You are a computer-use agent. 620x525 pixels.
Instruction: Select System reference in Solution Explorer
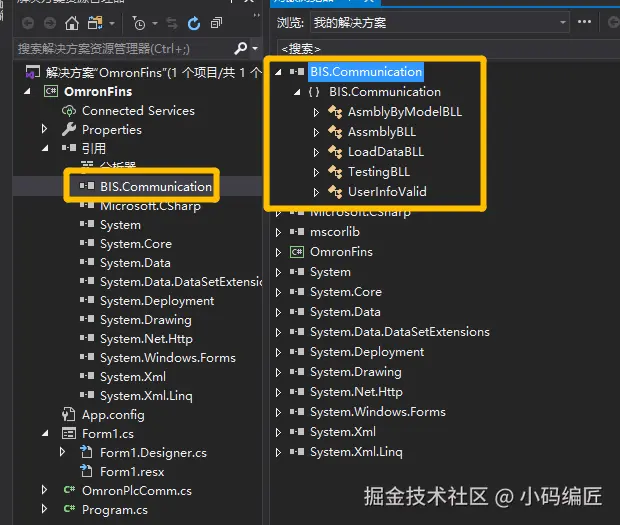120,225
